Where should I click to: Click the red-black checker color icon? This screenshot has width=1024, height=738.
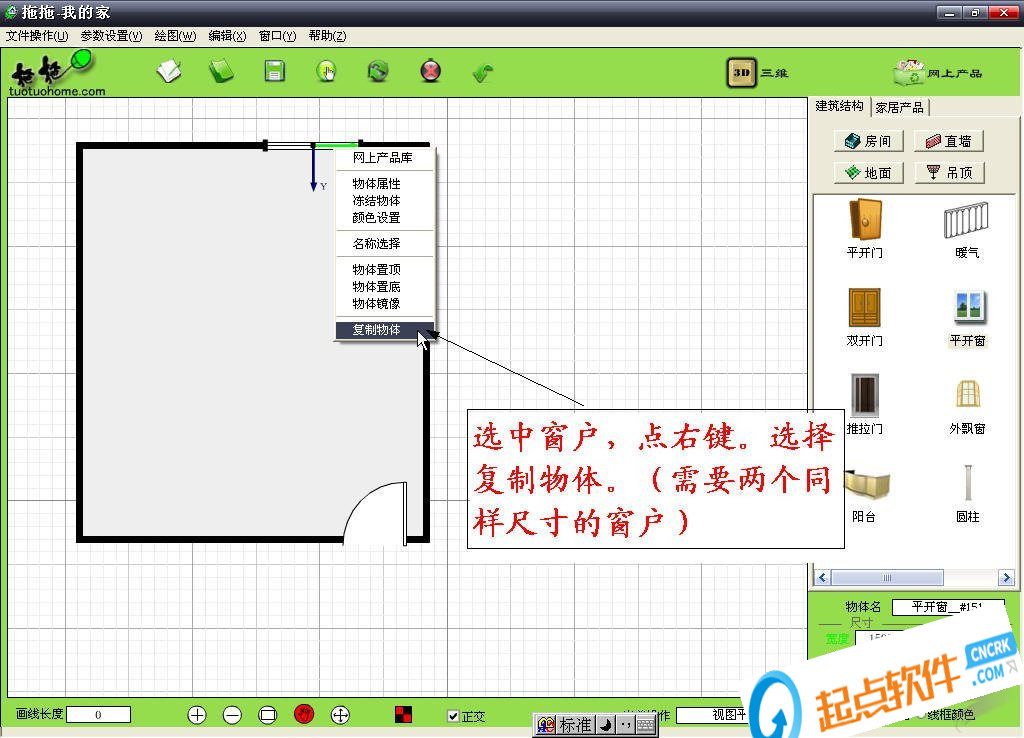click(x=403, y=714)
